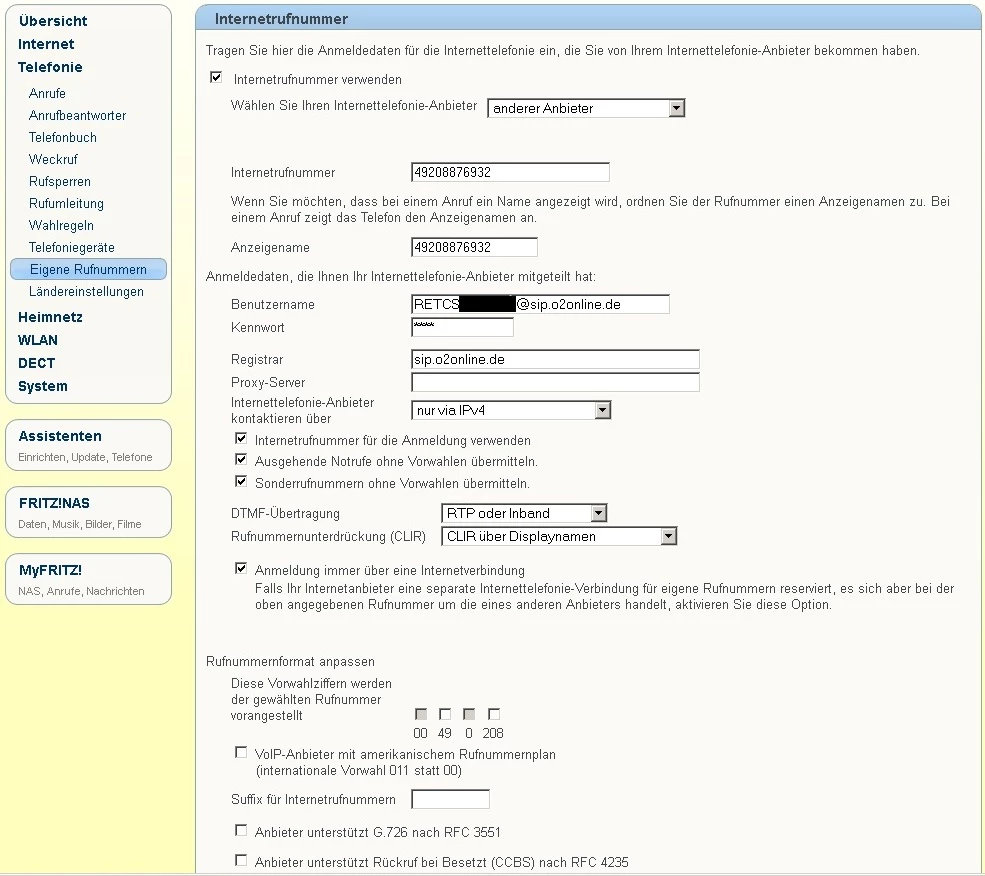Screen dimensions: 985x876
Task: Open the 'nur via IPv4' dropdown
Action: [x=511, y=410]
